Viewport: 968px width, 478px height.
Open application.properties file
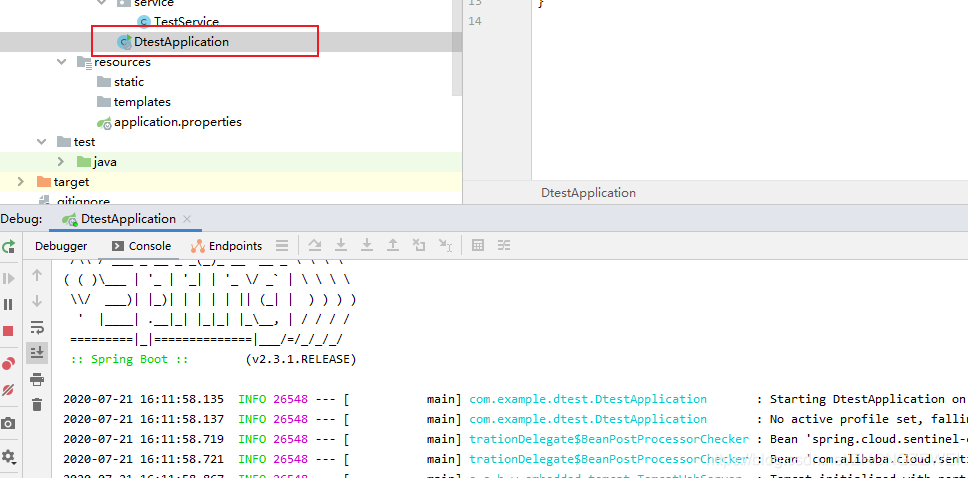(x=178, y=122)
